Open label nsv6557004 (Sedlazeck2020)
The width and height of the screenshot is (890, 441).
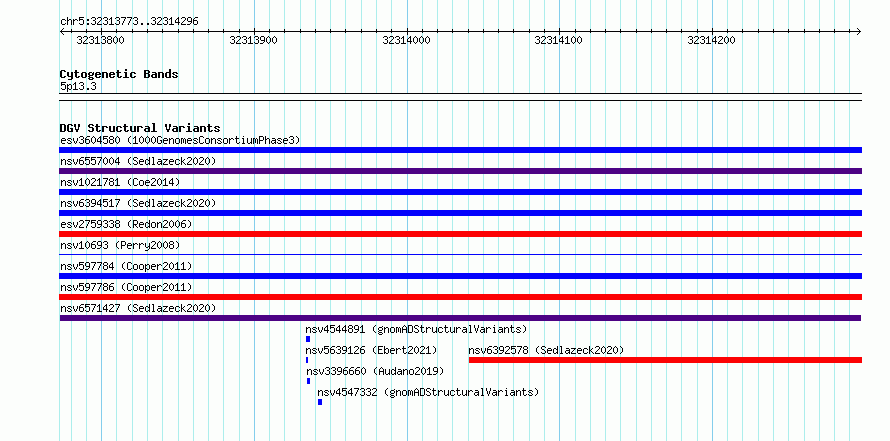click(x=138, y=161)
